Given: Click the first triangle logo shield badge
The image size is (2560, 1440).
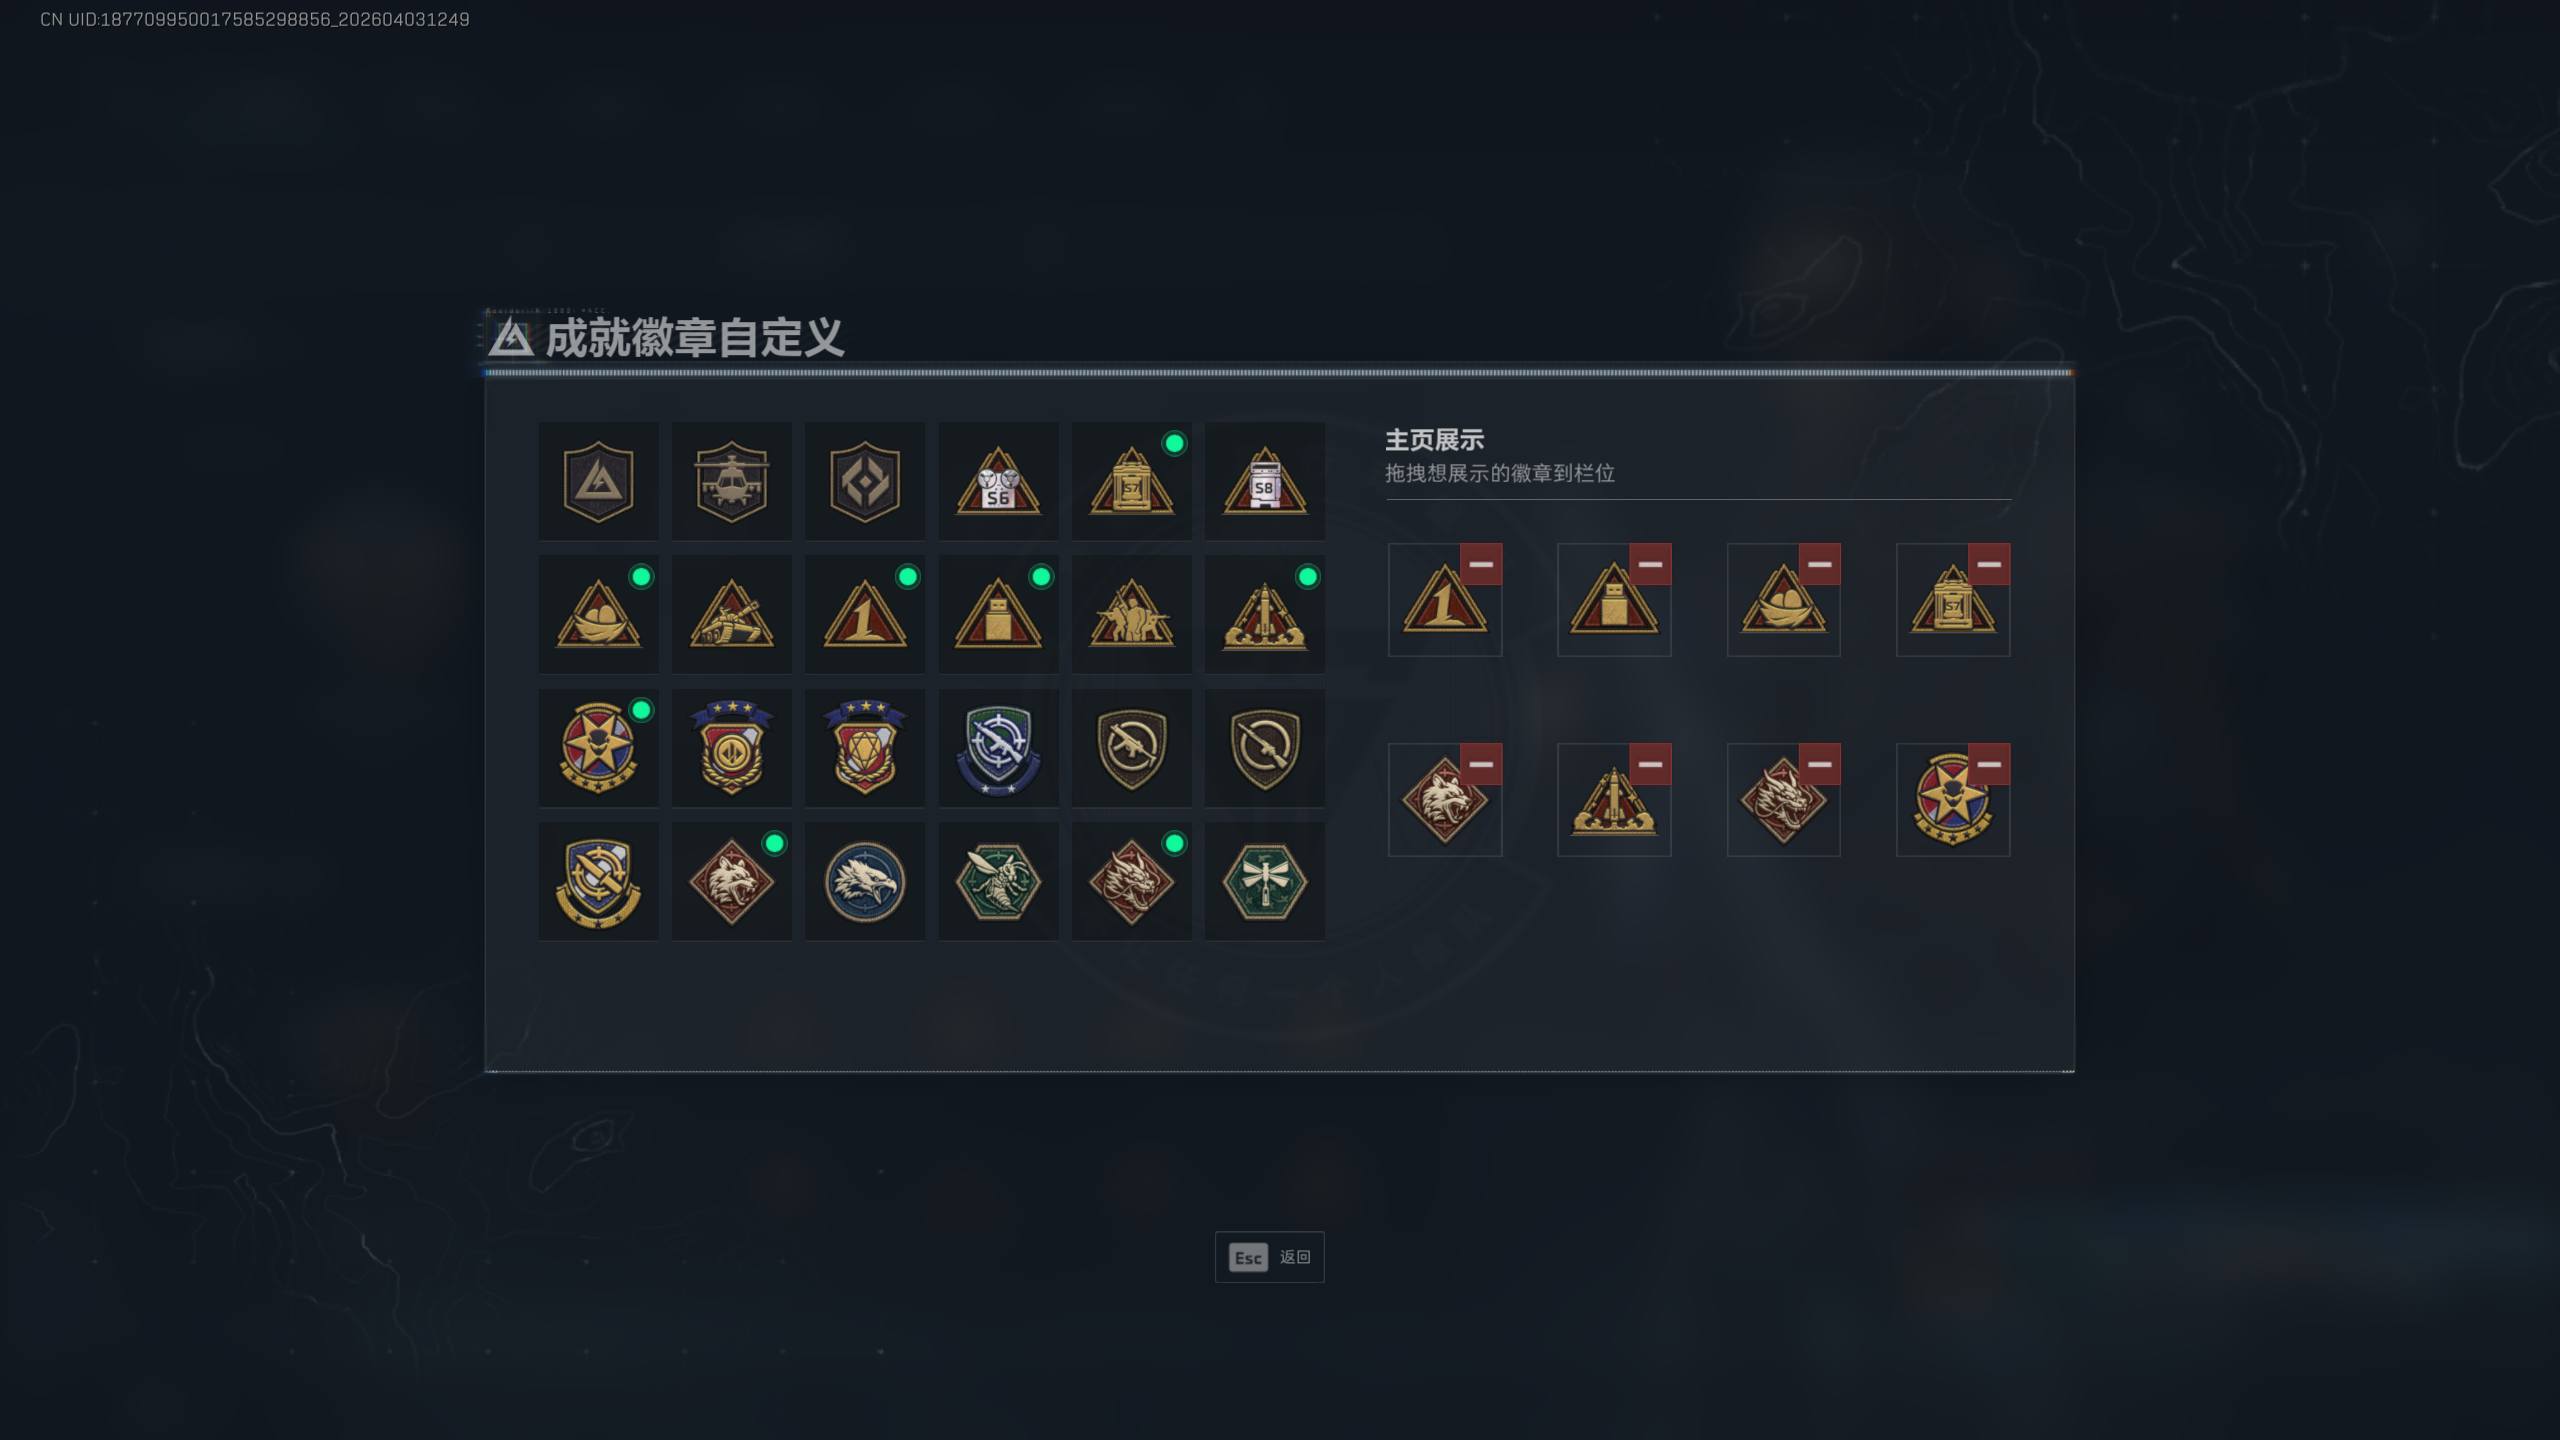Looking at the screenshot, I should (x=598, y=481).
